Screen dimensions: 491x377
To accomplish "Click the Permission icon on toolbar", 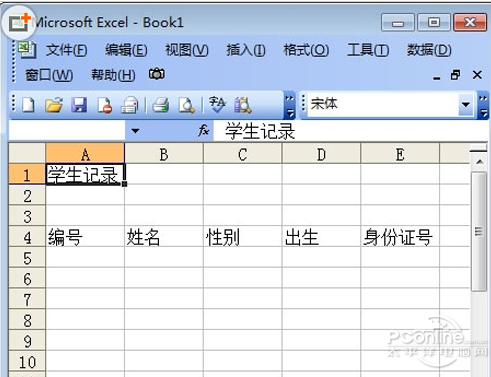I will pos(105,105).
